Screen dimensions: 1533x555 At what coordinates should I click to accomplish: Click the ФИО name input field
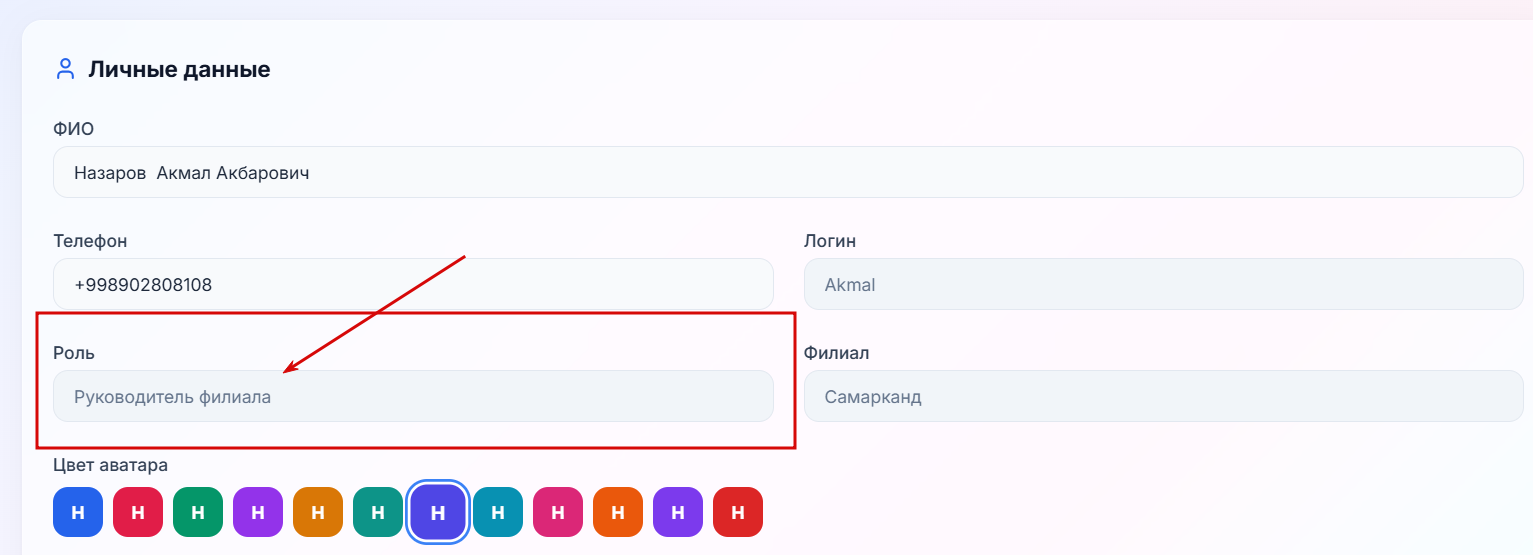tap(788, 172)
